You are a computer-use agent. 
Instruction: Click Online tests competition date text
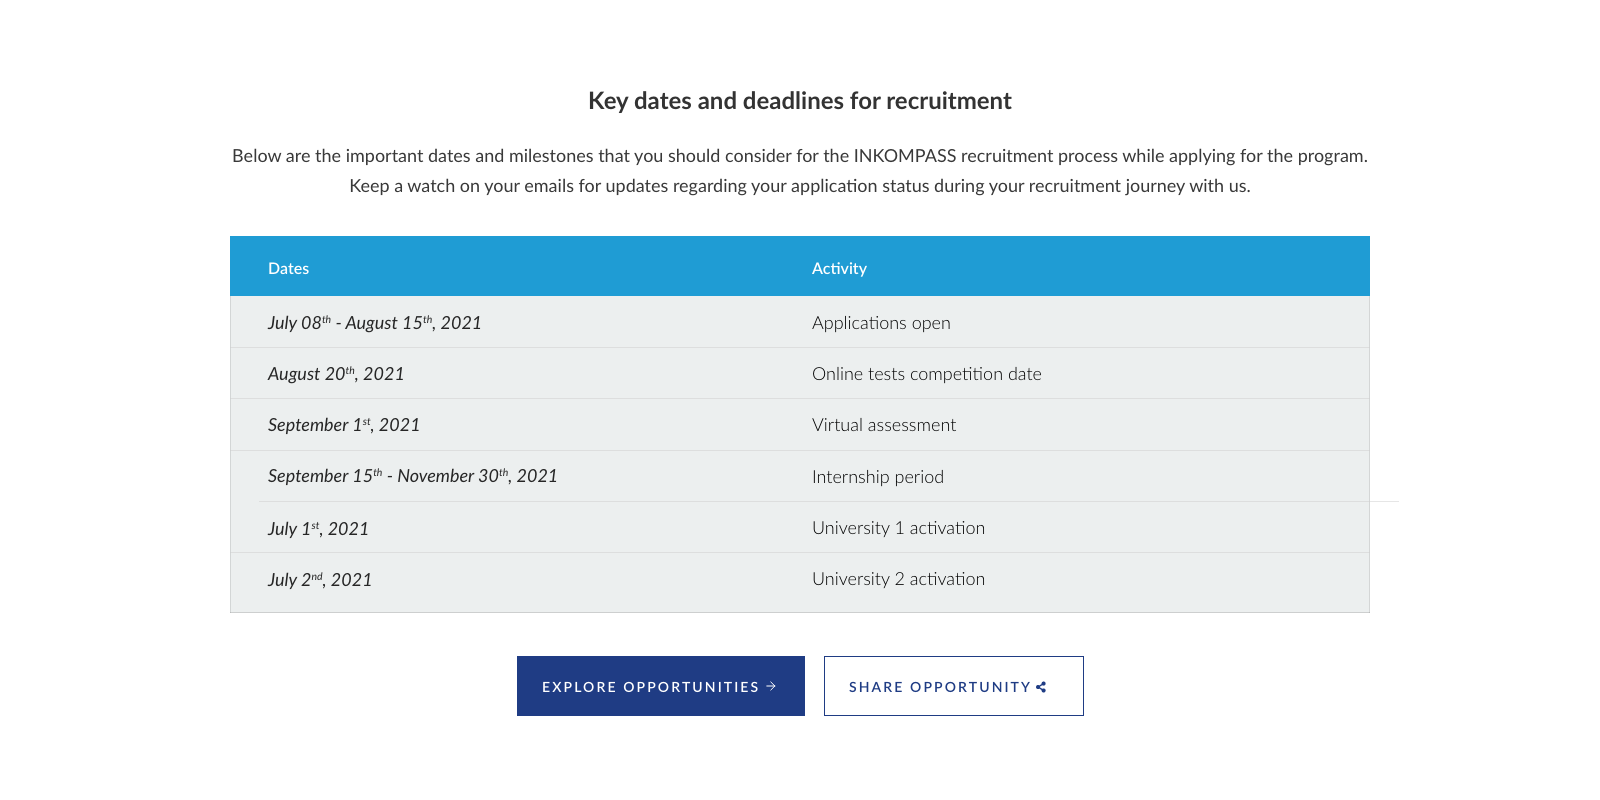point(926,374)
